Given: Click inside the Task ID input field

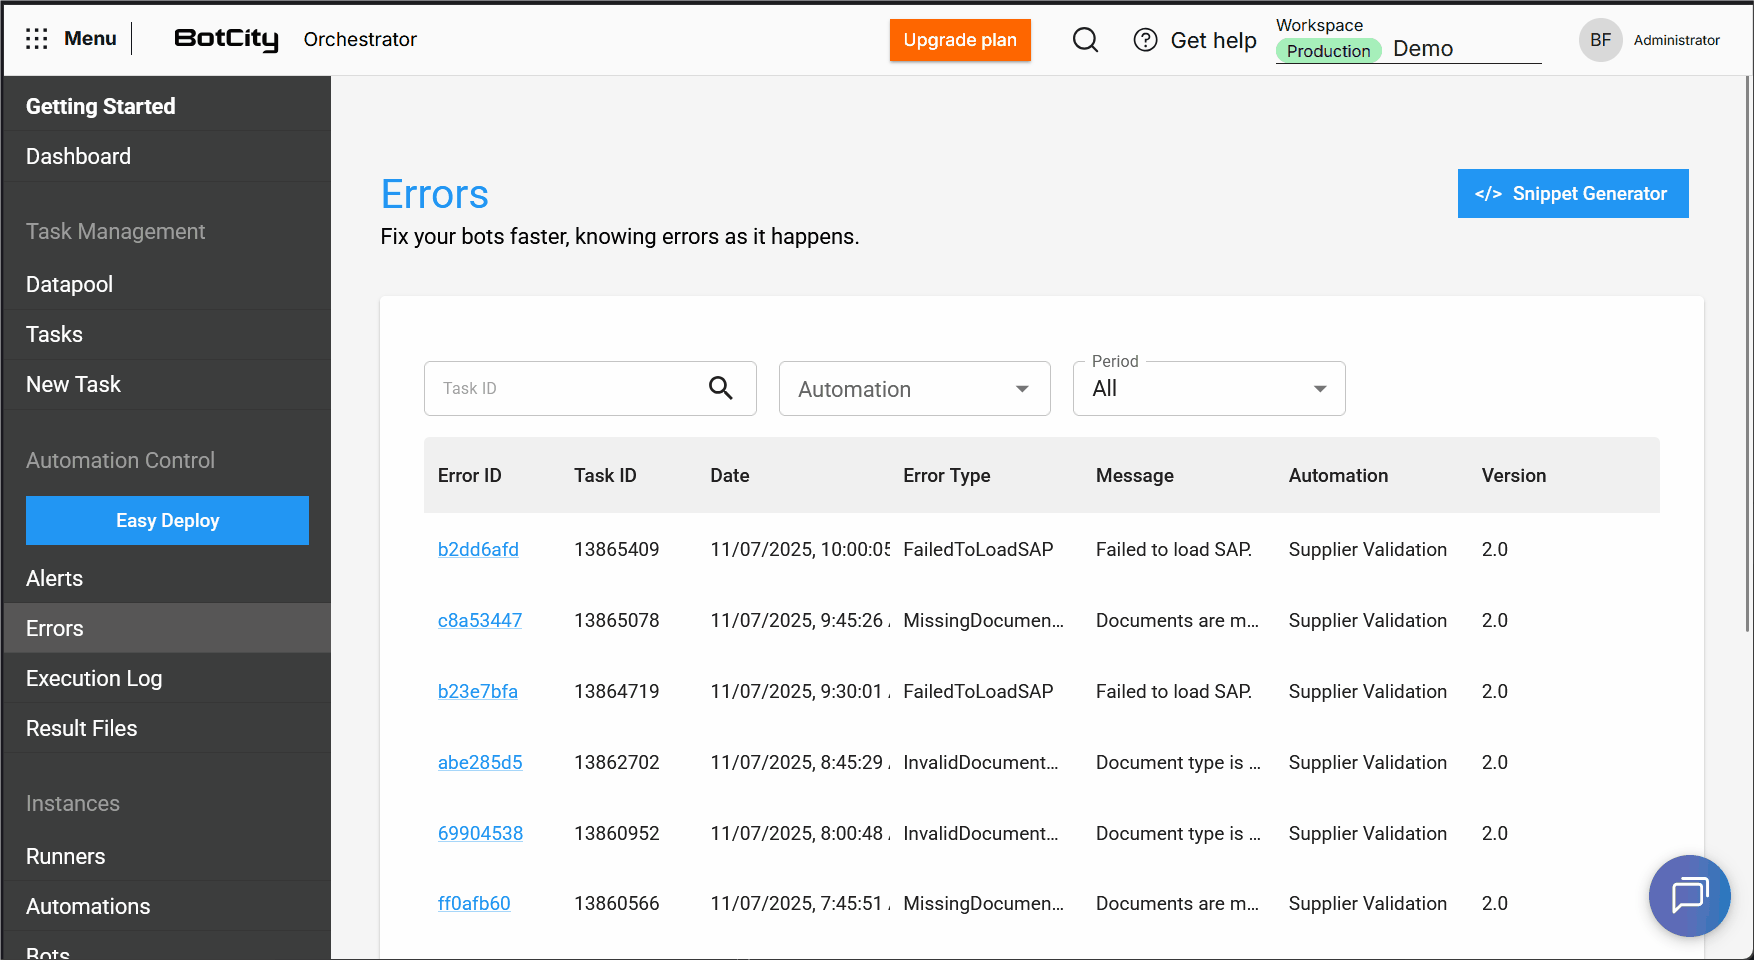Looking at the screenshot, I should (x=560, y=388).
